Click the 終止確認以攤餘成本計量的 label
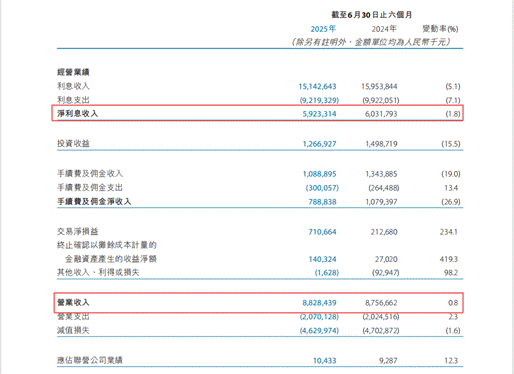The height and width of the screenshot is (374, 514). 107,245
